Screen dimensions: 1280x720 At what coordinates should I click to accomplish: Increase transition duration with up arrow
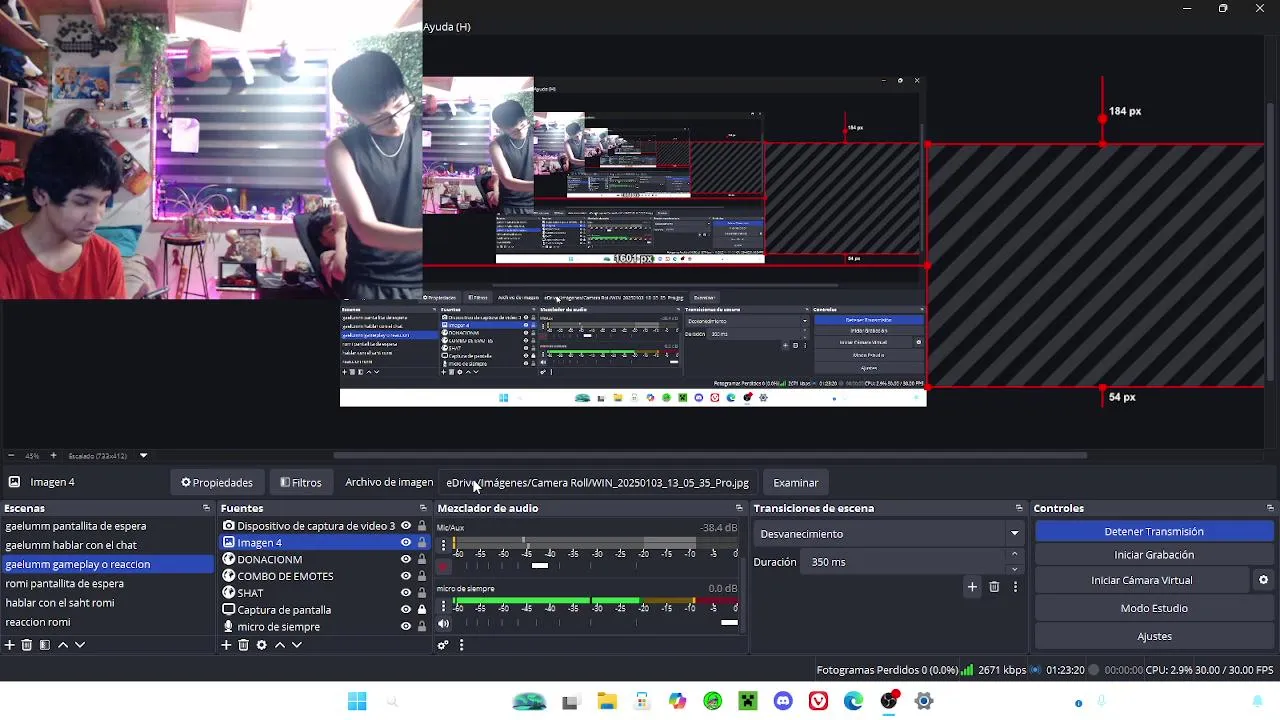click(1014, 555)
